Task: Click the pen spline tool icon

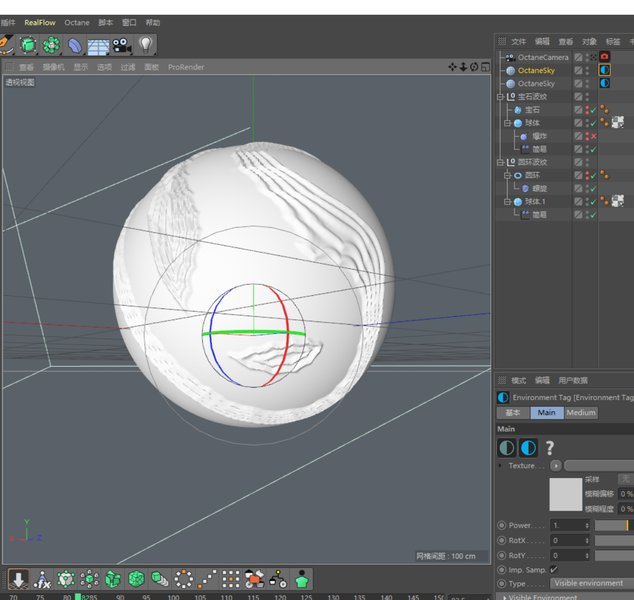Action: [6, 44]
